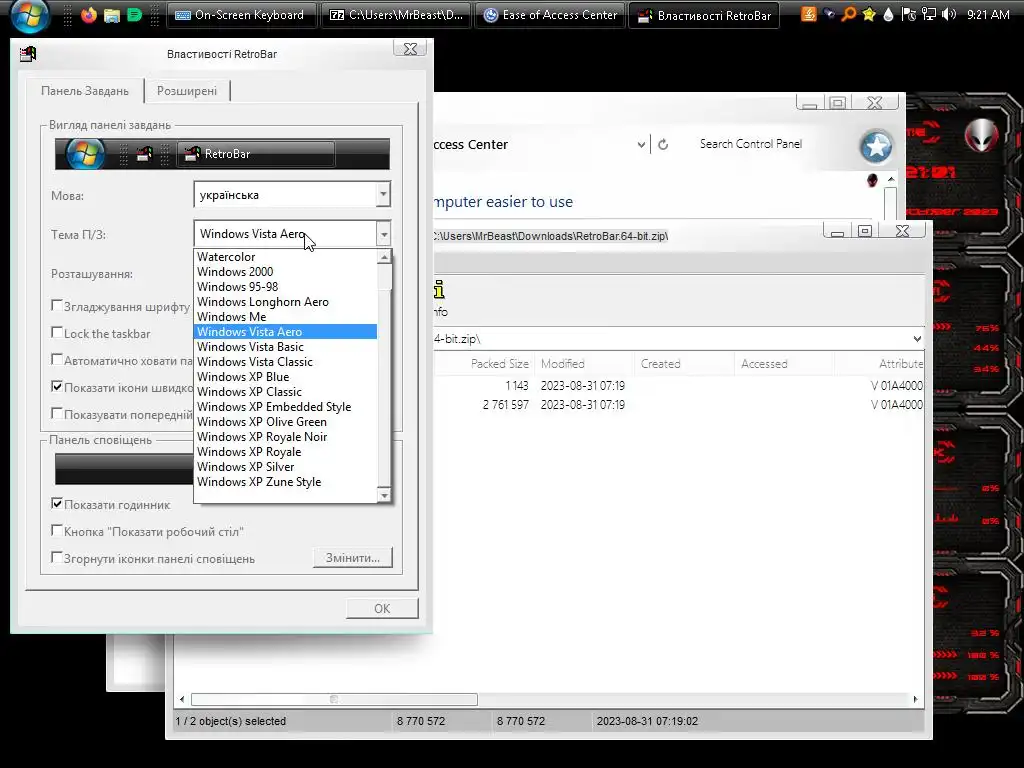
Task: Select Windows XP Royale Noir theme
Action: pos(285,437)
